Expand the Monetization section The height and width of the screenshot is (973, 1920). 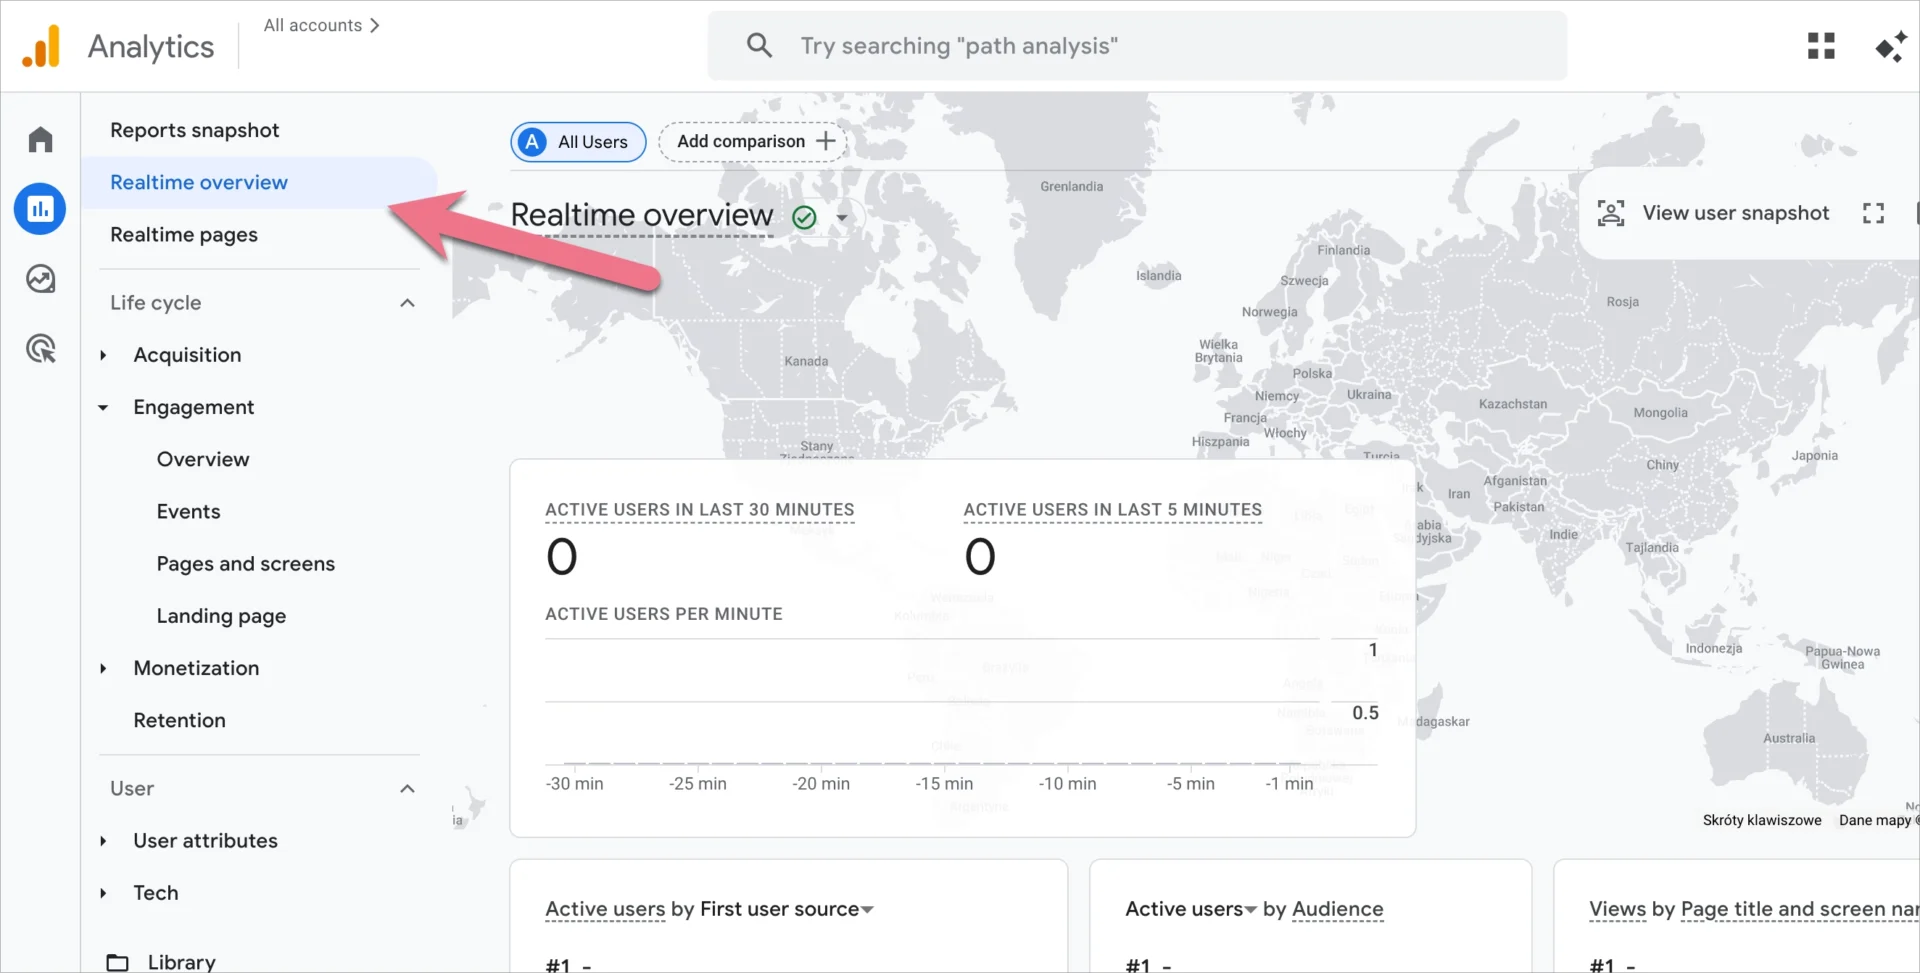pyautogui.click(x=103, y=668)
